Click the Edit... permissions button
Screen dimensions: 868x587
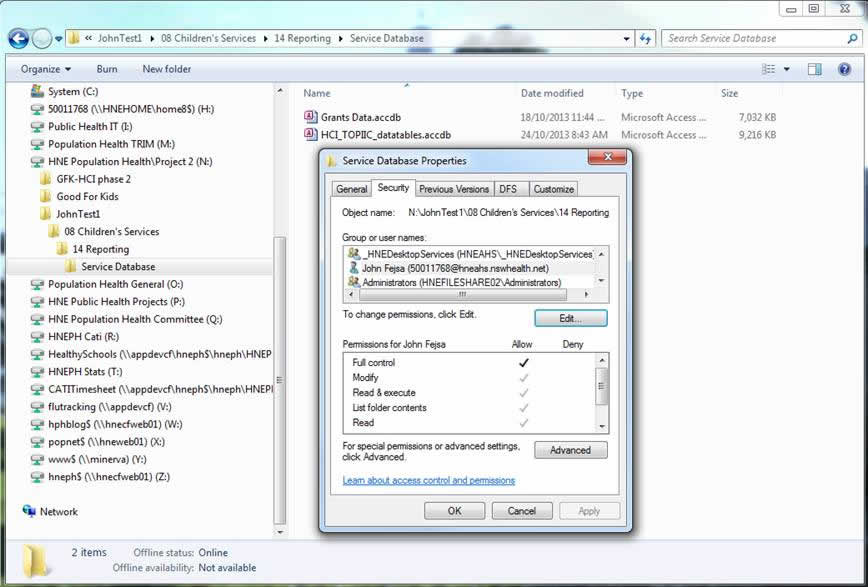click(571, 318)
